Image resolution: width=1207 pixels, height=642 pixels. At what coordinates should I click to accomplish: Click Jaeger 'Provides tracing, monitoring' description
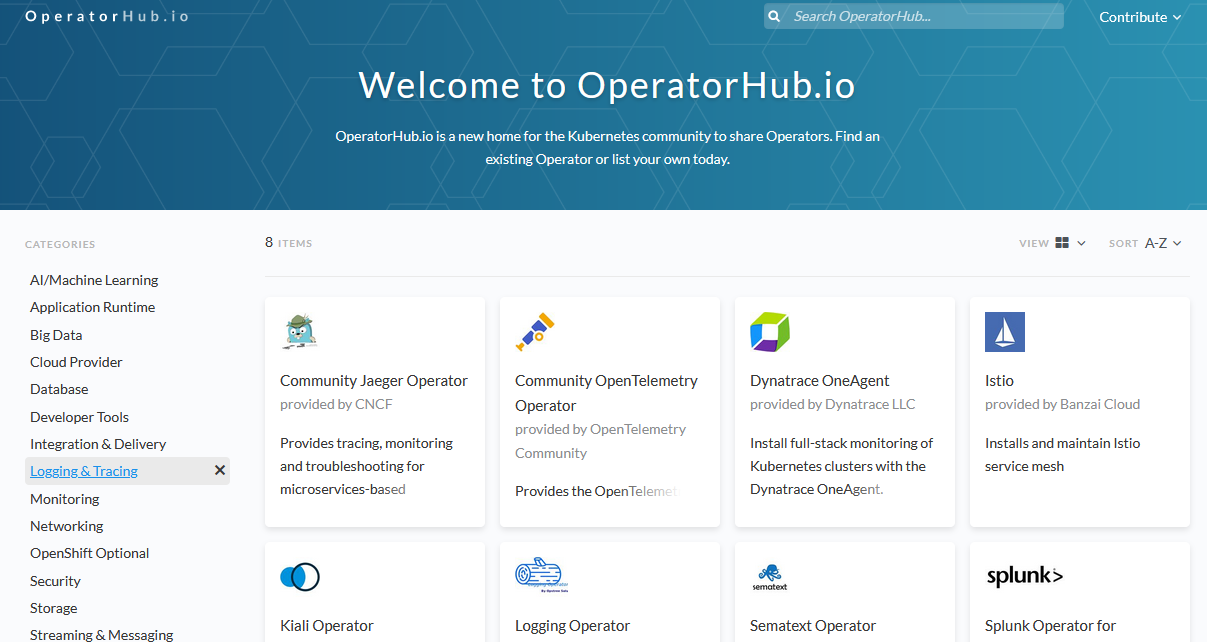point(366,466)
